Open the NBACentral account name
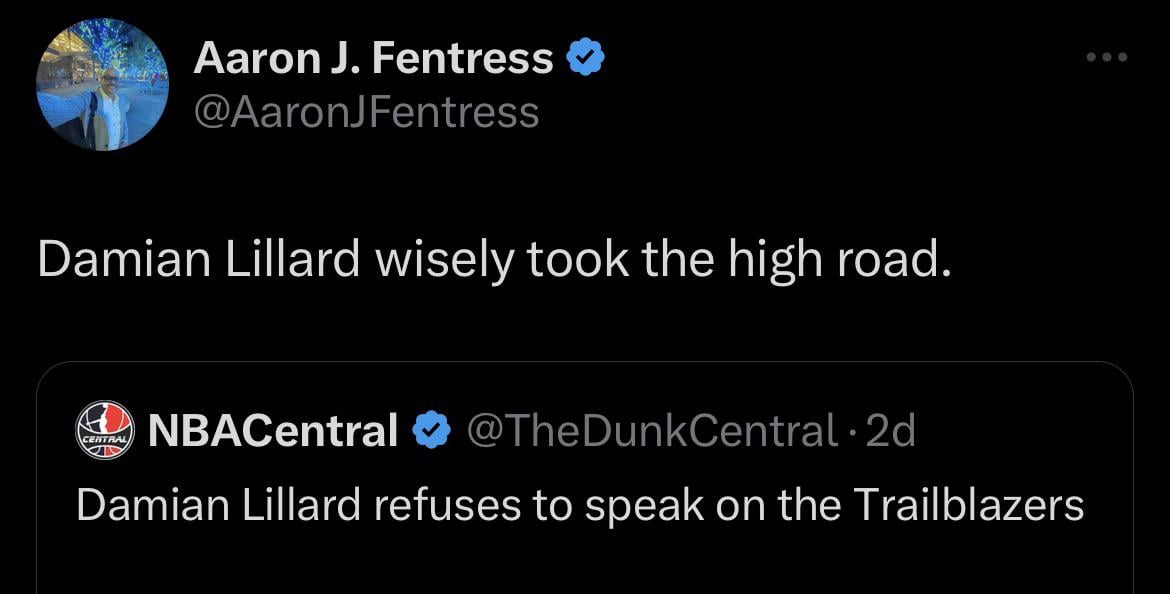The image size is (1170, 594). tap(273, 430)
